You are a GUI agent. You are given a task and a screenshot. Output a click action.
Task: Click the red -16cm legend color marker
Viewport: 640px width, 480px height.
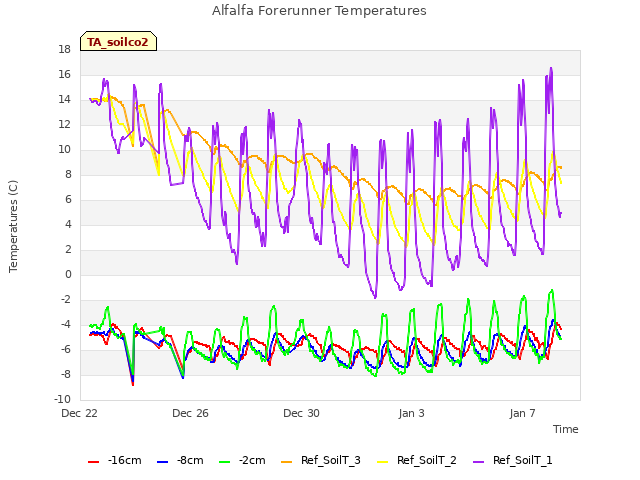[x=93, y=462]
